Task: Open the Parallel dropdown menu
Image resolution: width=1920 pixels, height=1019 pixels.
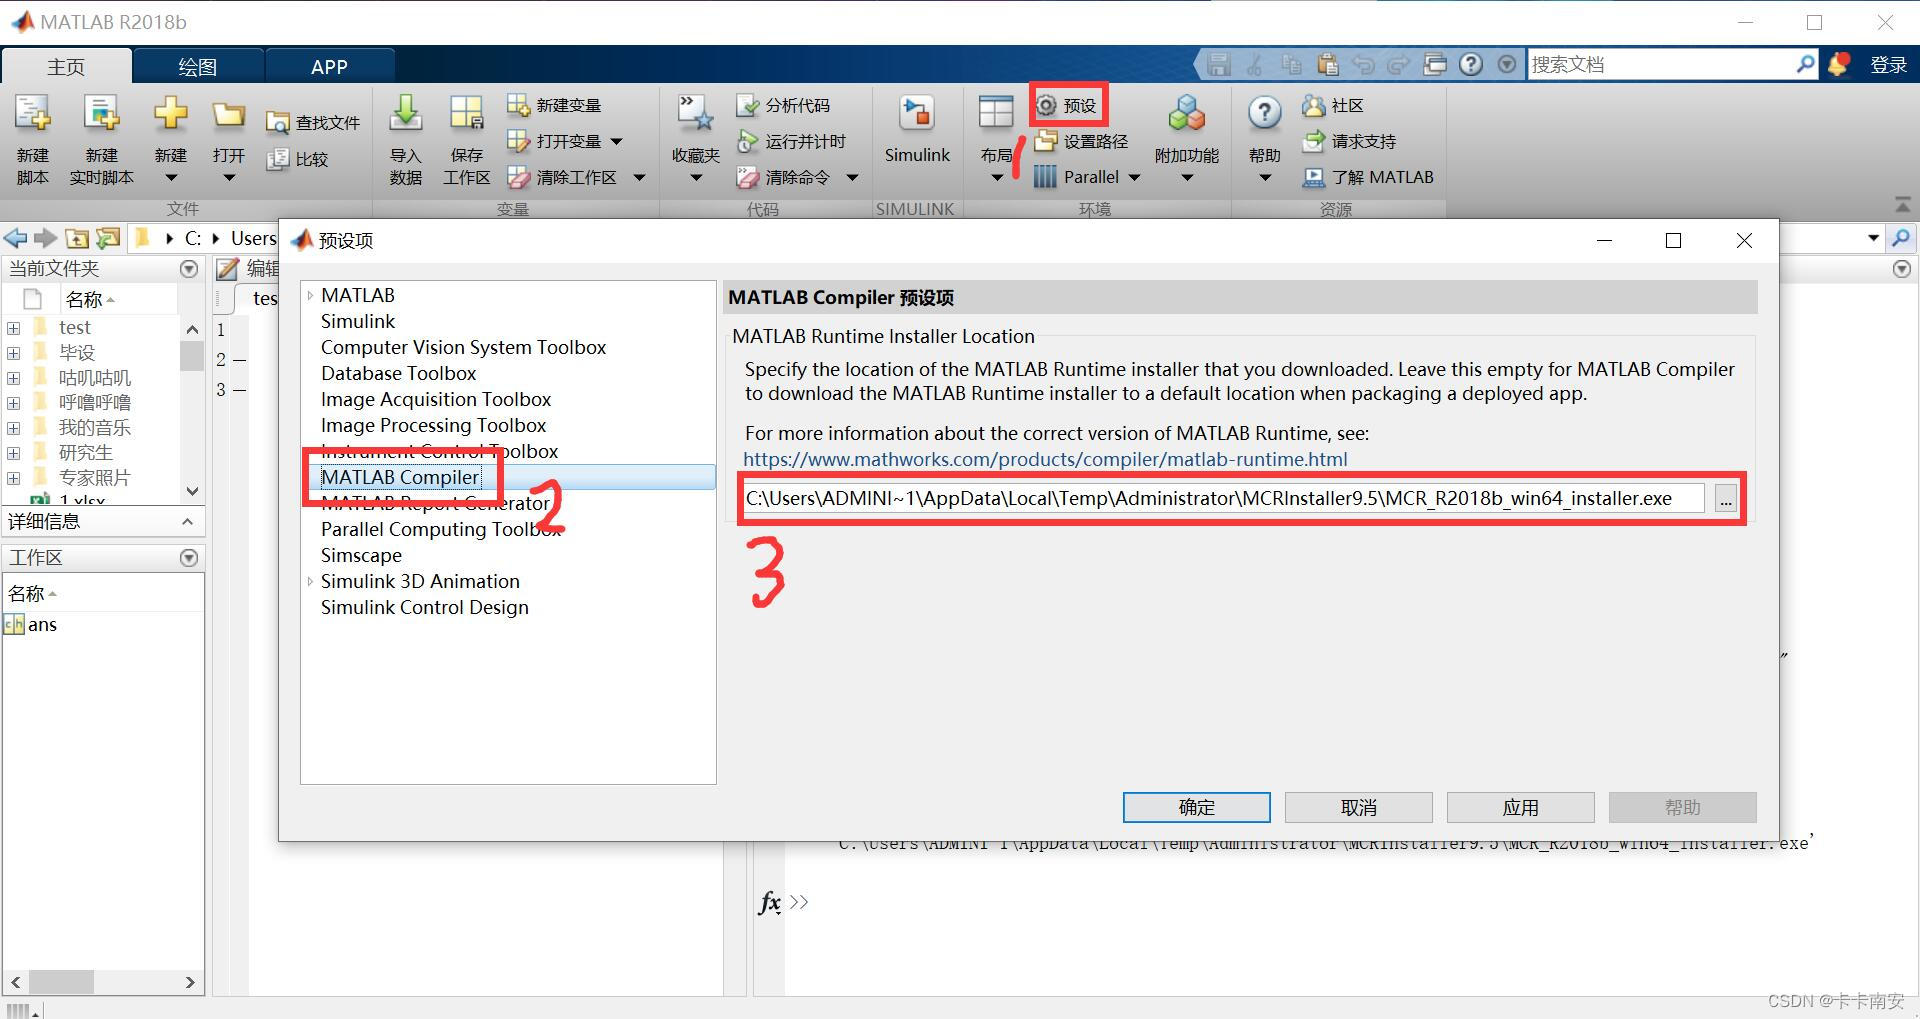Action: click(x=1134, y=178)
